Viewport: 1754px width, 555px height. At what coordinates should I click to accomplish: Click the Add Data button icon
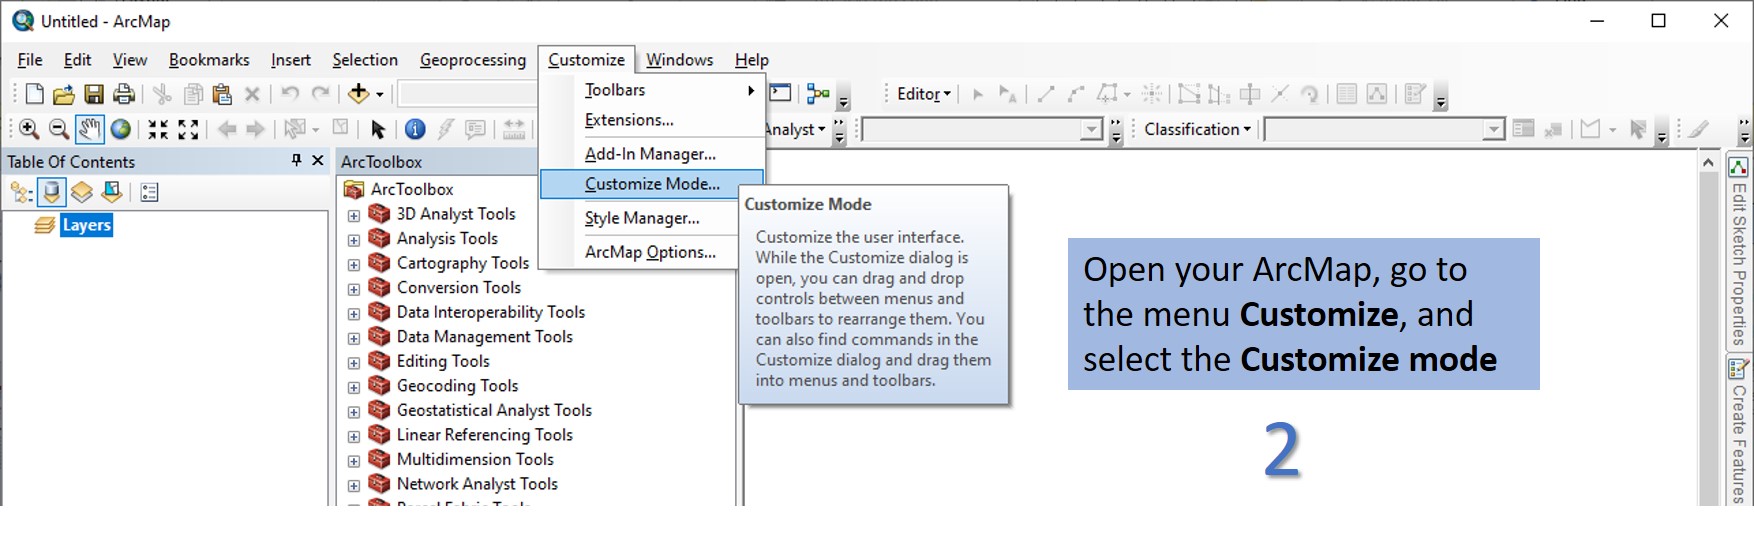358,94
